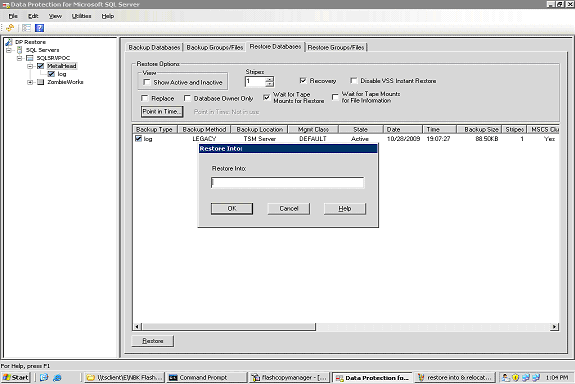This screenshot has height=384, width=575.
Task: Click the first system tray user icon
Action: pyautogui.click(x=506, y=377)
